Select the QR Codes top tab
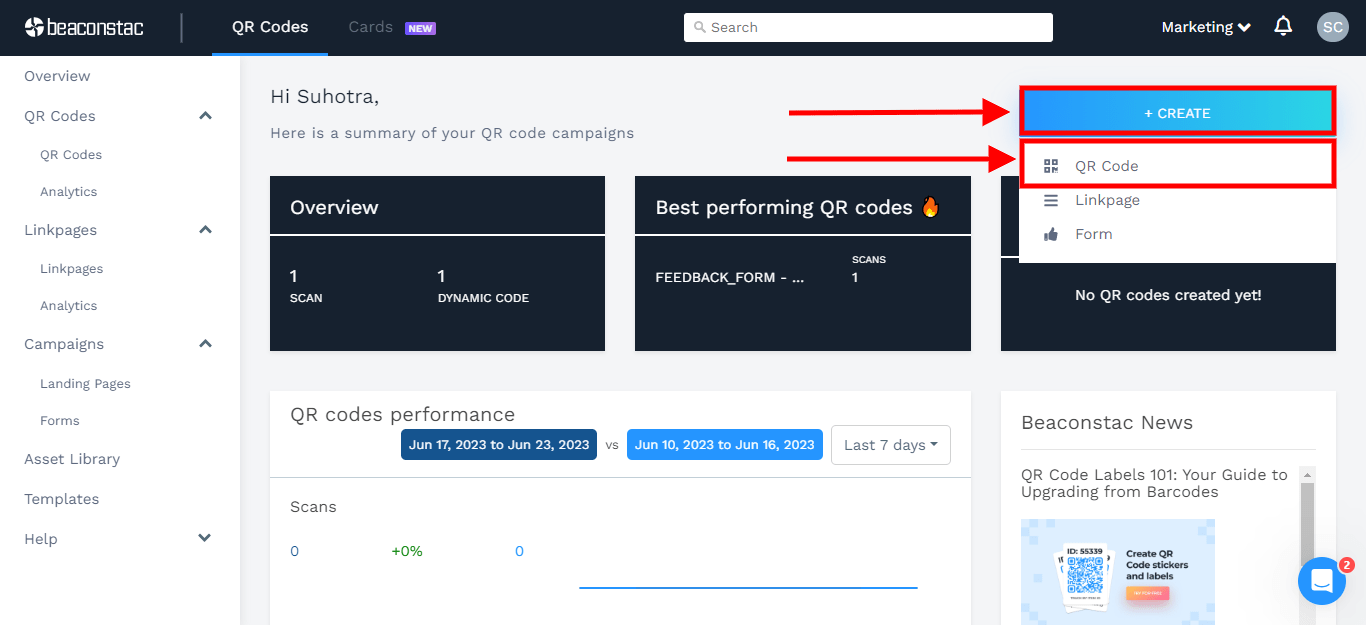The width and height of the screenshot is (1366, 625). 270,27
